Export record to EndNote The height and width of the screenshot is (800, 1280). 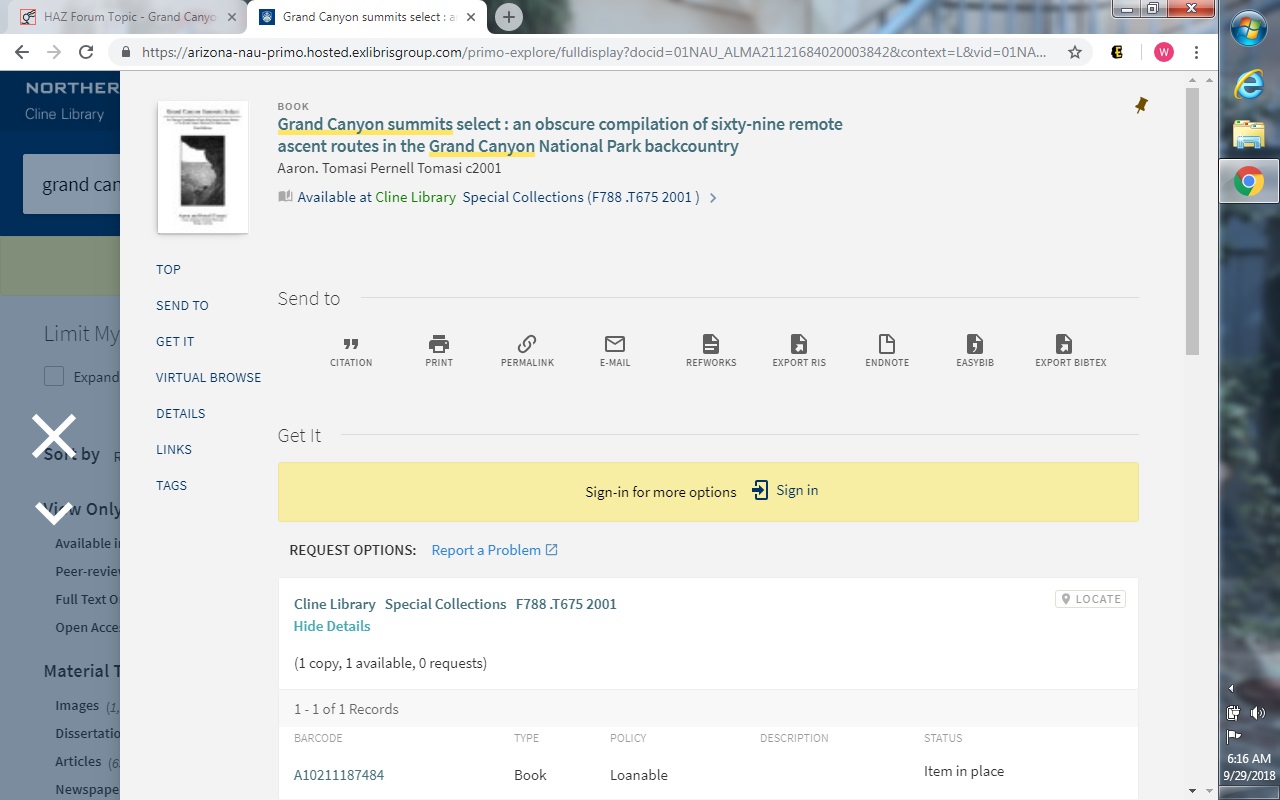[887, 345]
